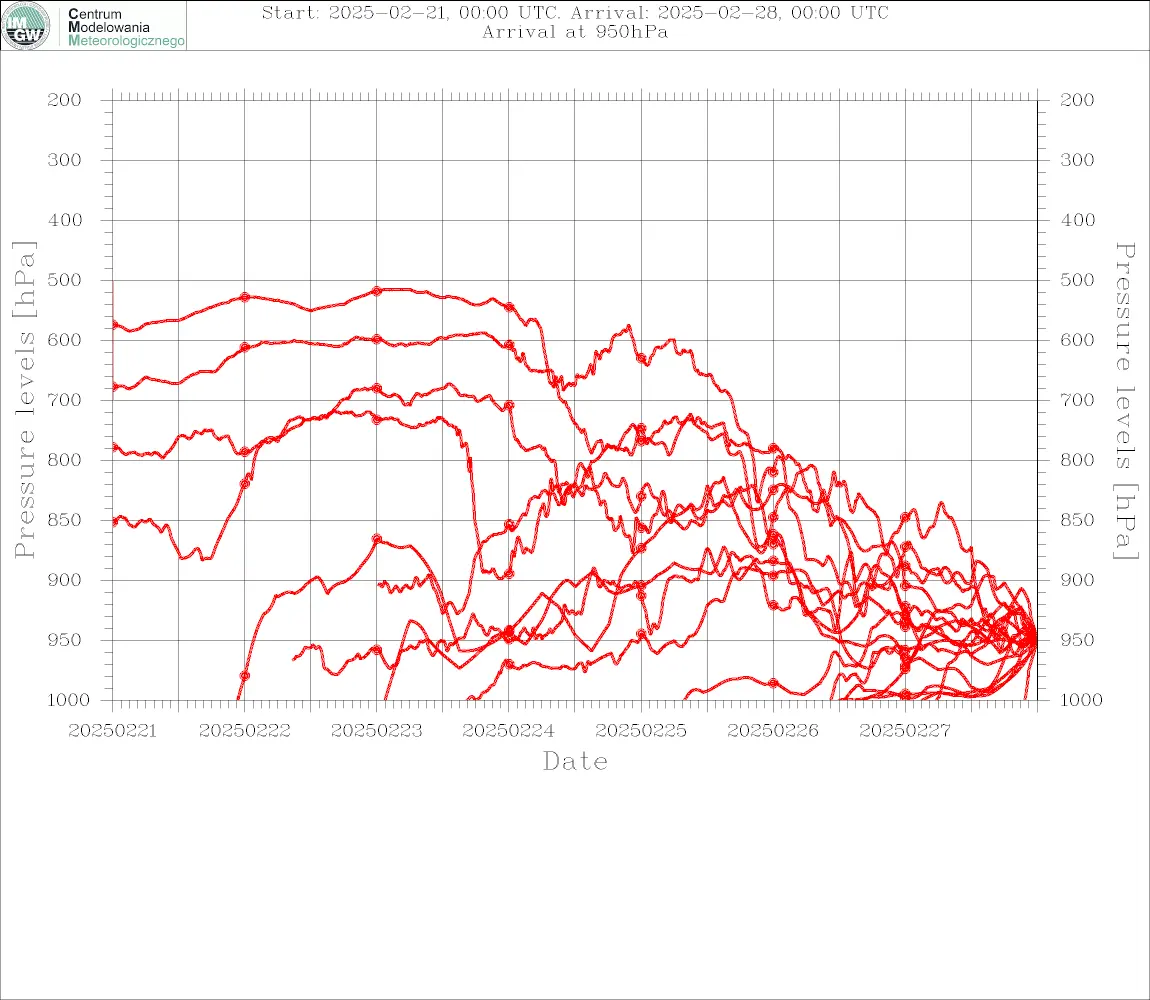Click the x-axis date label 20250222
This screenshot has height=1000, width=1150.
(245, 731)
